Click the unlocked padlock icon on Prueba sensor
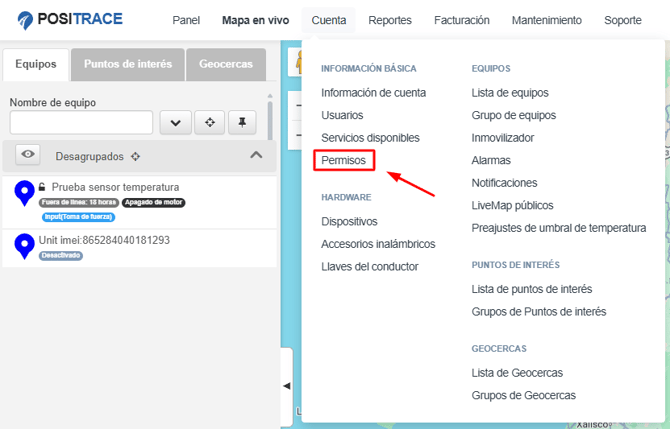 coord(42,187)
